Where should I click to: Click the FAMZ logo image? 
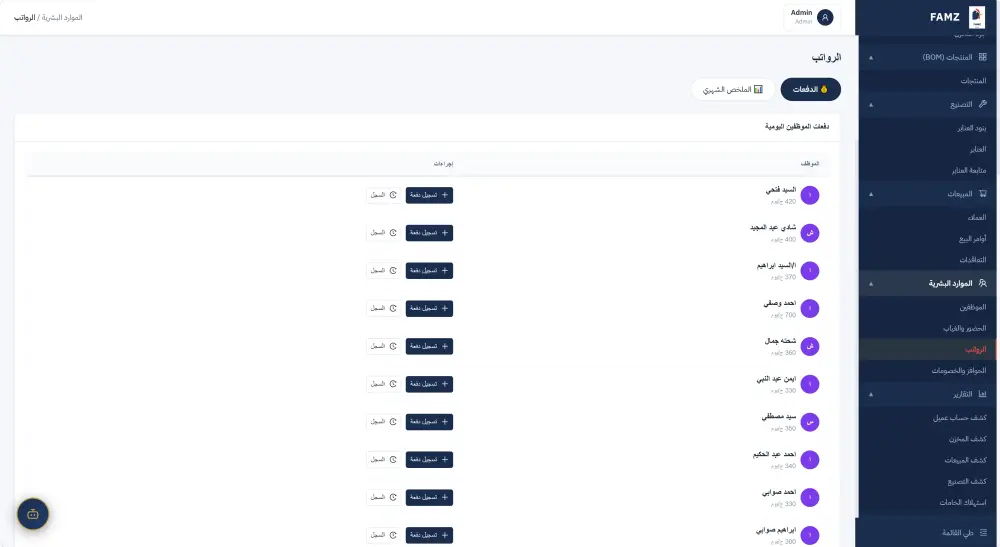tap(976, 17)
